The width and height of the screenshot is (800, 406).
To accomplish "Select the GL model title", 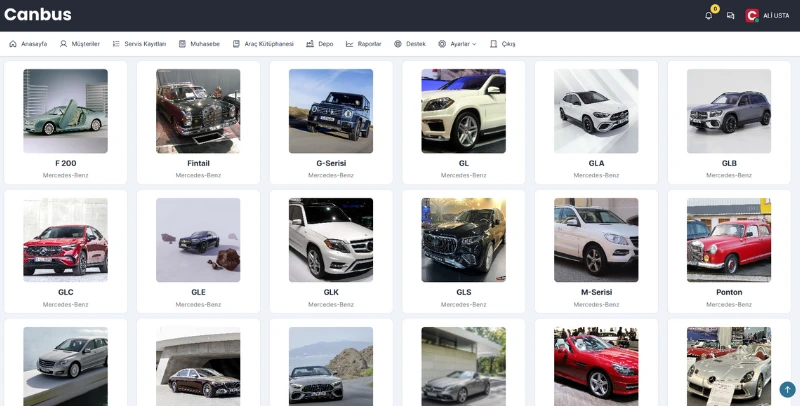I will point(463,163).
